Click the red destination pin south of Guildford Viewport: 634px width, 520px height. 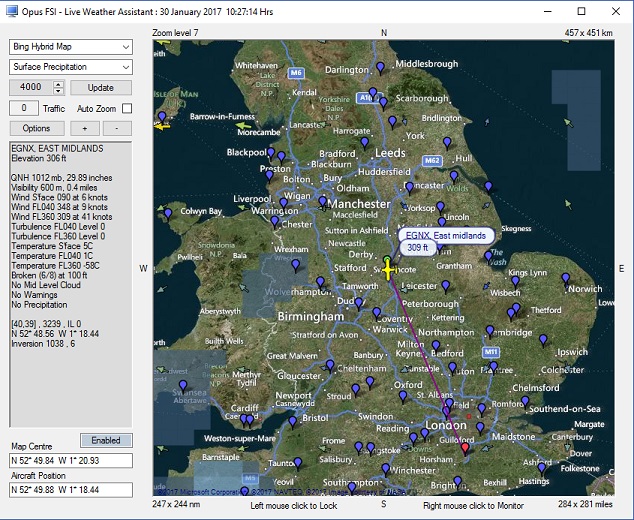coord(465,448)
